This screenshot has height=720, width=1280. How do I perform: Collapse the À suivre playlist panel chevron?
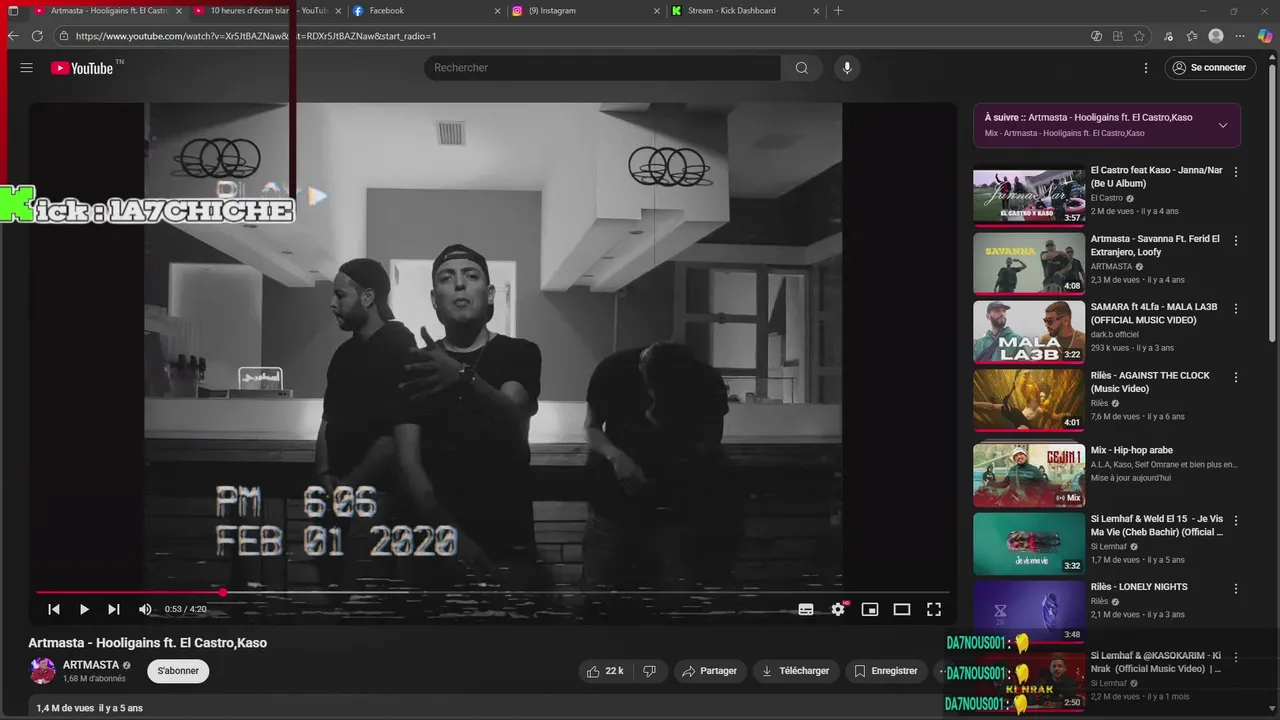pos(1223,125)
